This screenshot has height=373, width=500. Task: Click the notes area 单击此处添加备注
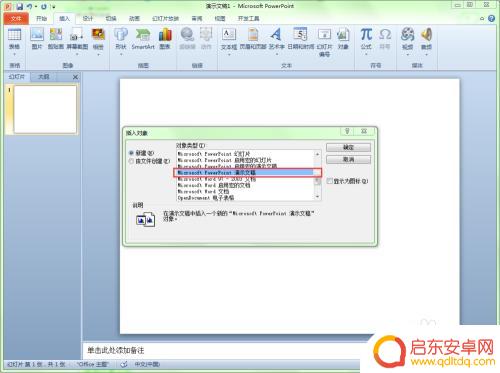point(115,350)
